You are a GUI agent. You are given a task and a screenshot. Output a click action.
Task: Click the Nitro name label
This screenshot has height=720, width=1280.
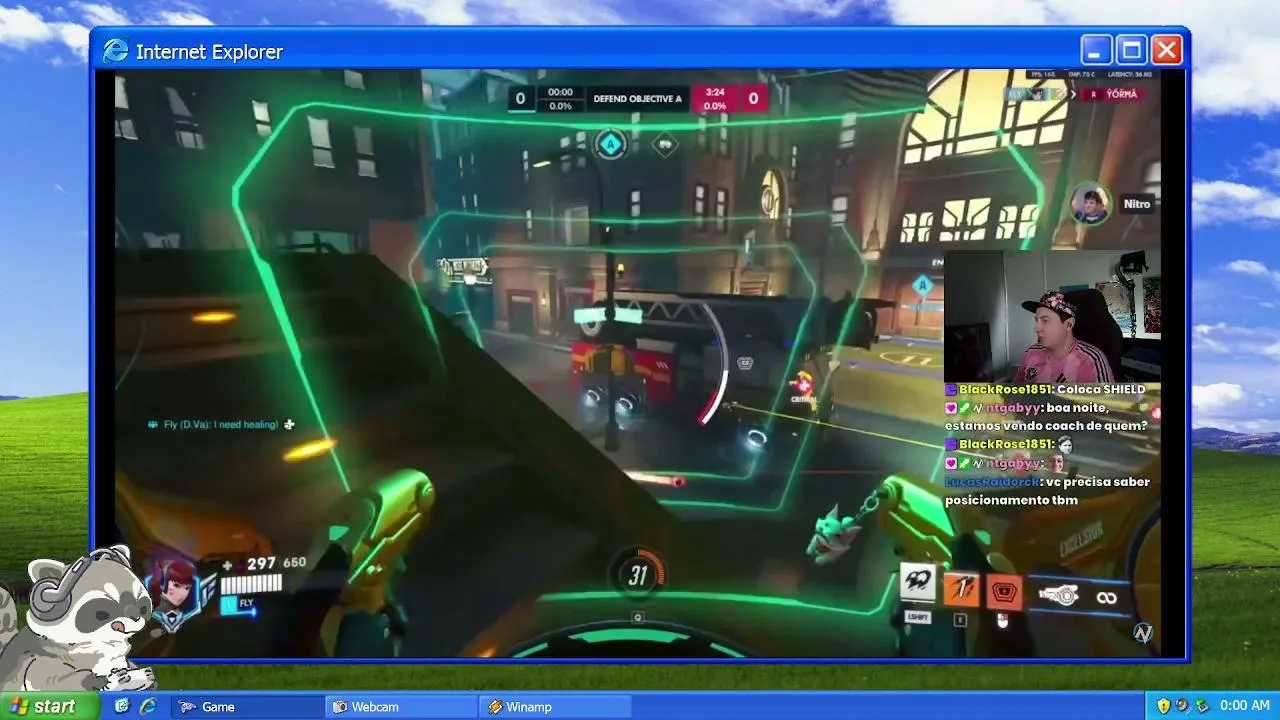[x=1137, y=204]
